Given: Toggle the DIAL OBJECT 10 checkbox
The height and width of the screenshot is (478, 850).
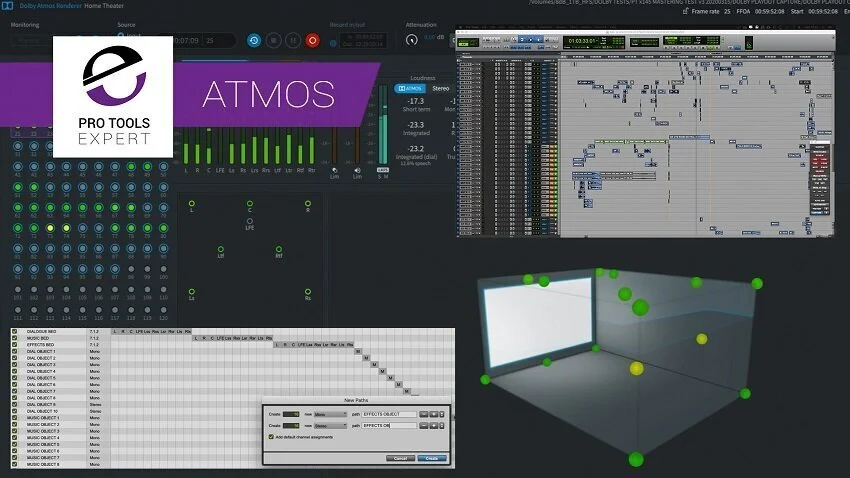Looking at the screenshot, I should click(15, 411).
